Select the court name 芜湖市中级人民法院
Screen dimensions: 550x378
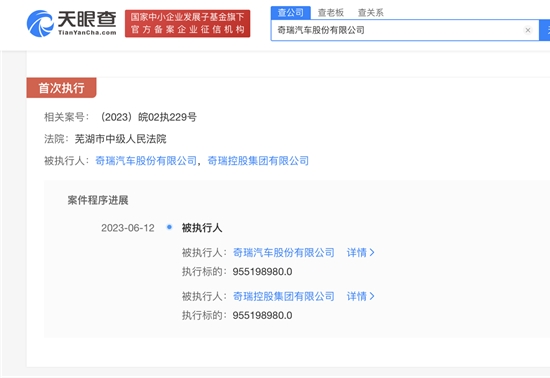pos(120,139)
